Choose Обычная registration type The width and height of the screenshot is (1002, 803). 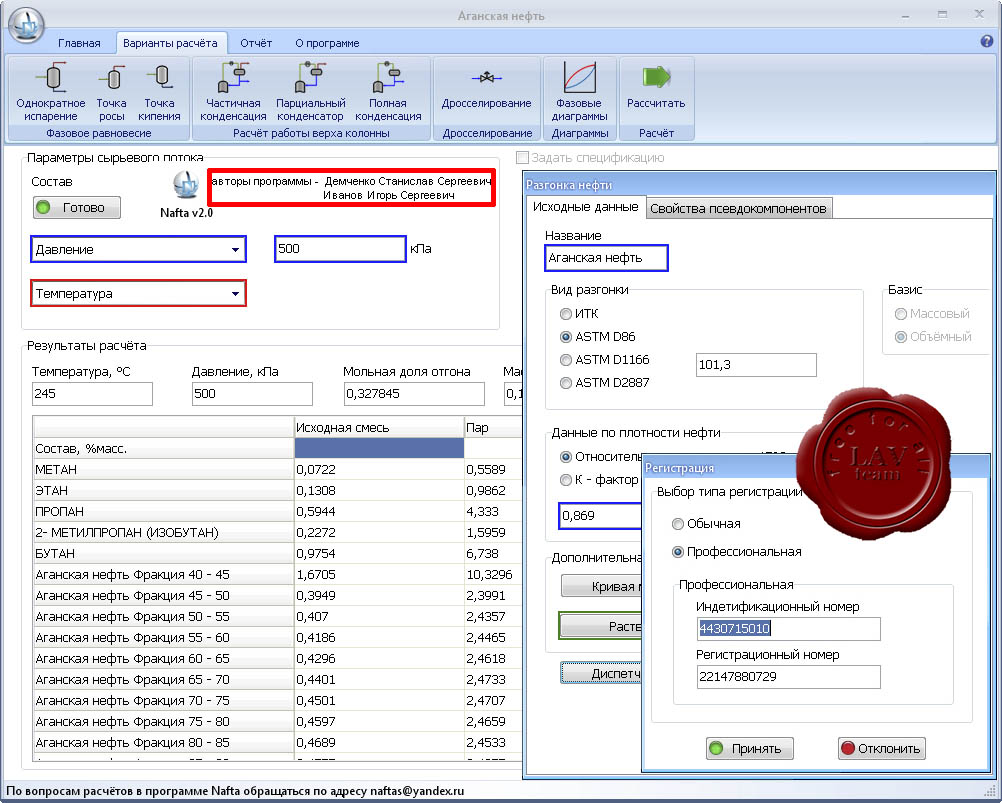tap(678, 524)
